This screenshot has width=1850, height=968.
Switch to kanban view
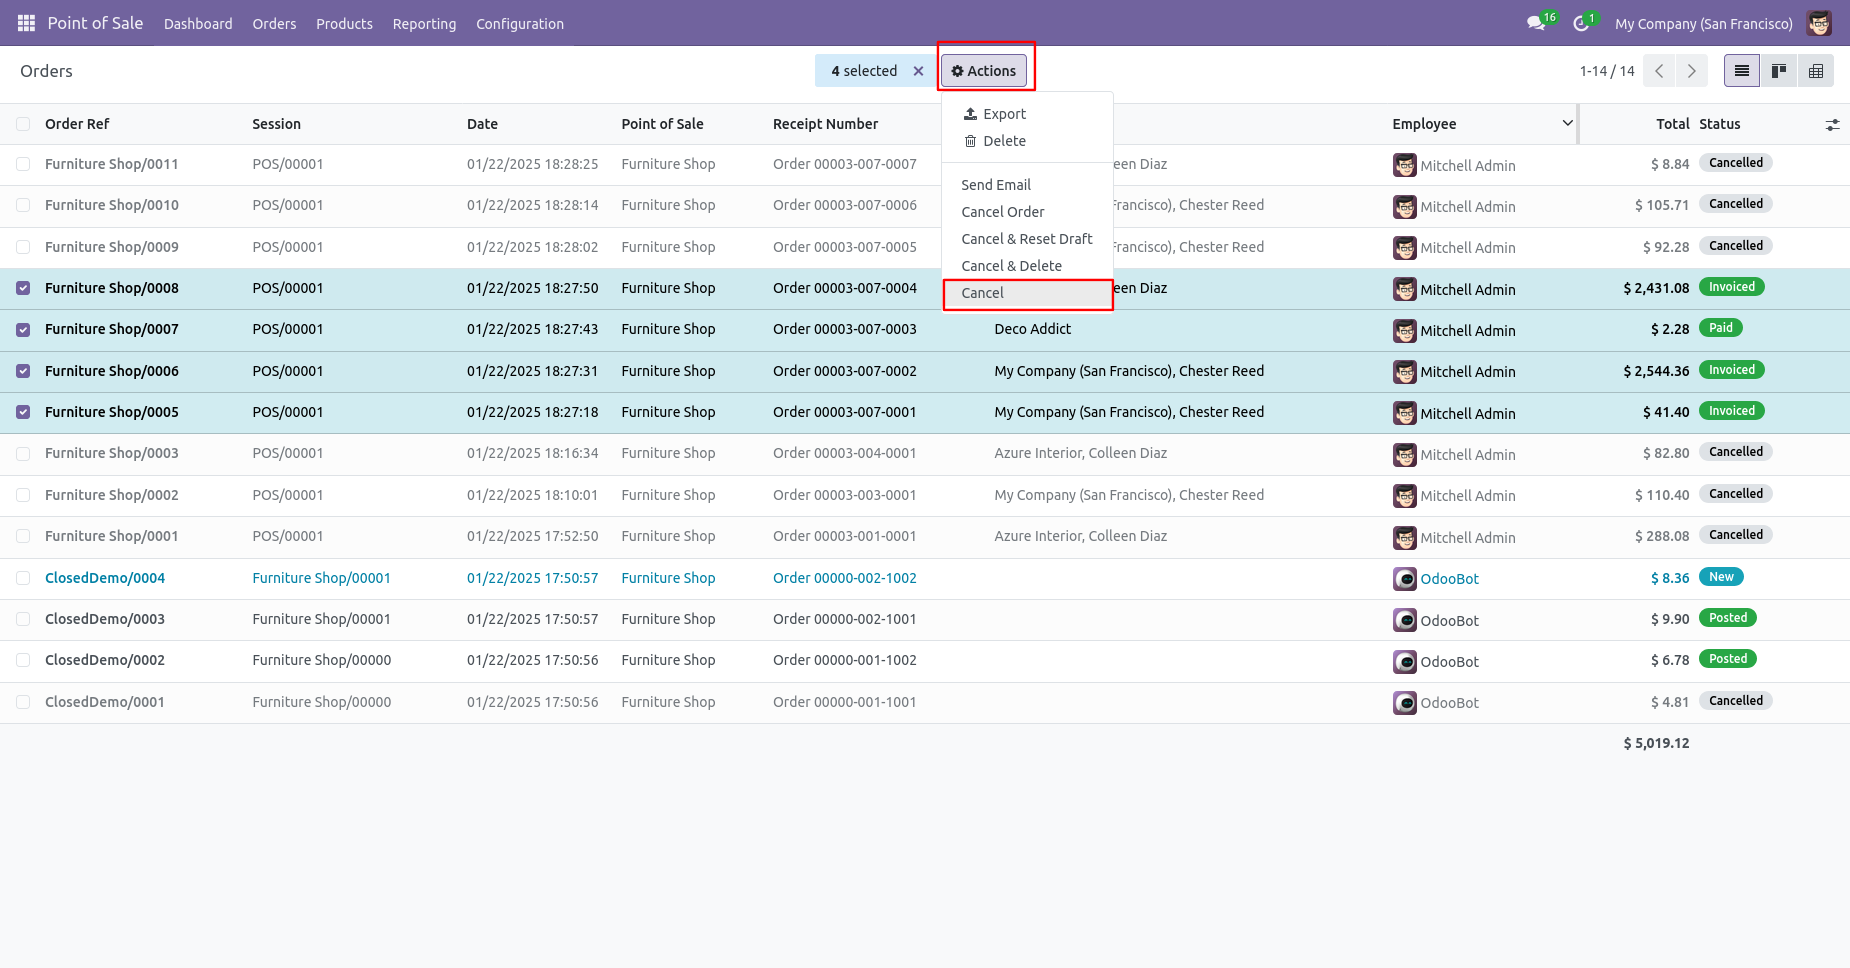coord(1779,71)
